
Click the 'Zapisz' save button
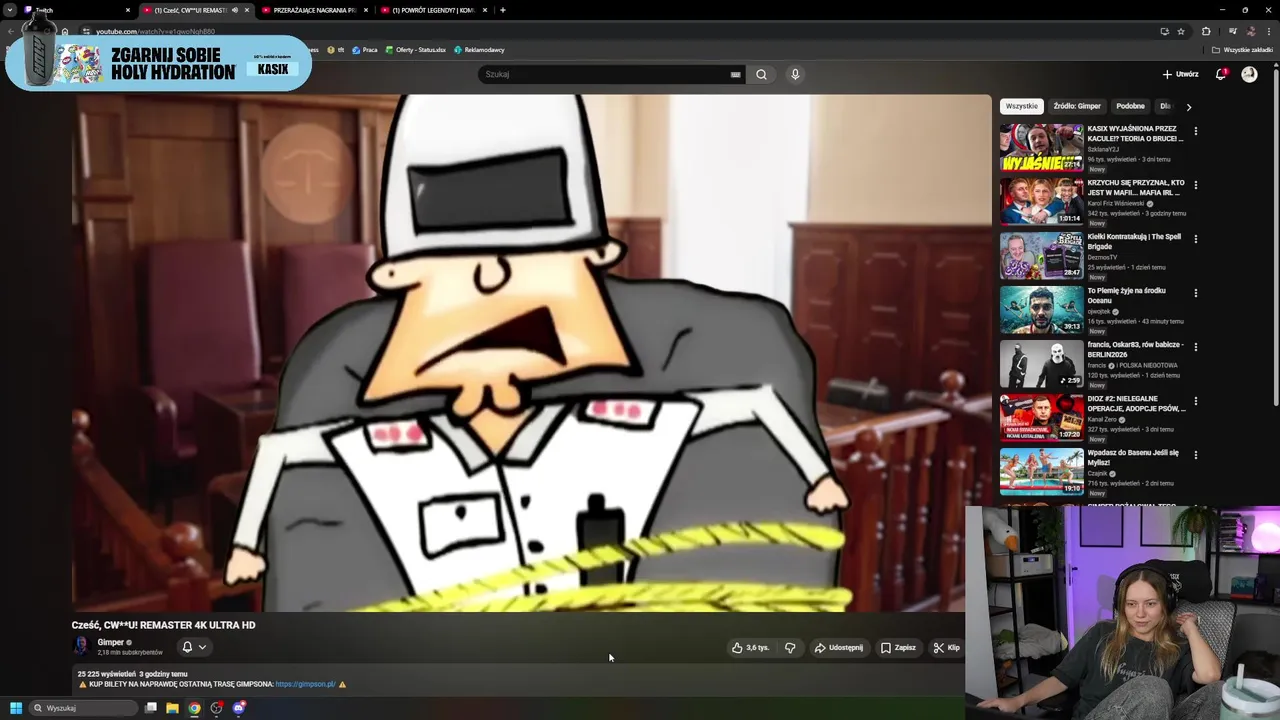898,647
